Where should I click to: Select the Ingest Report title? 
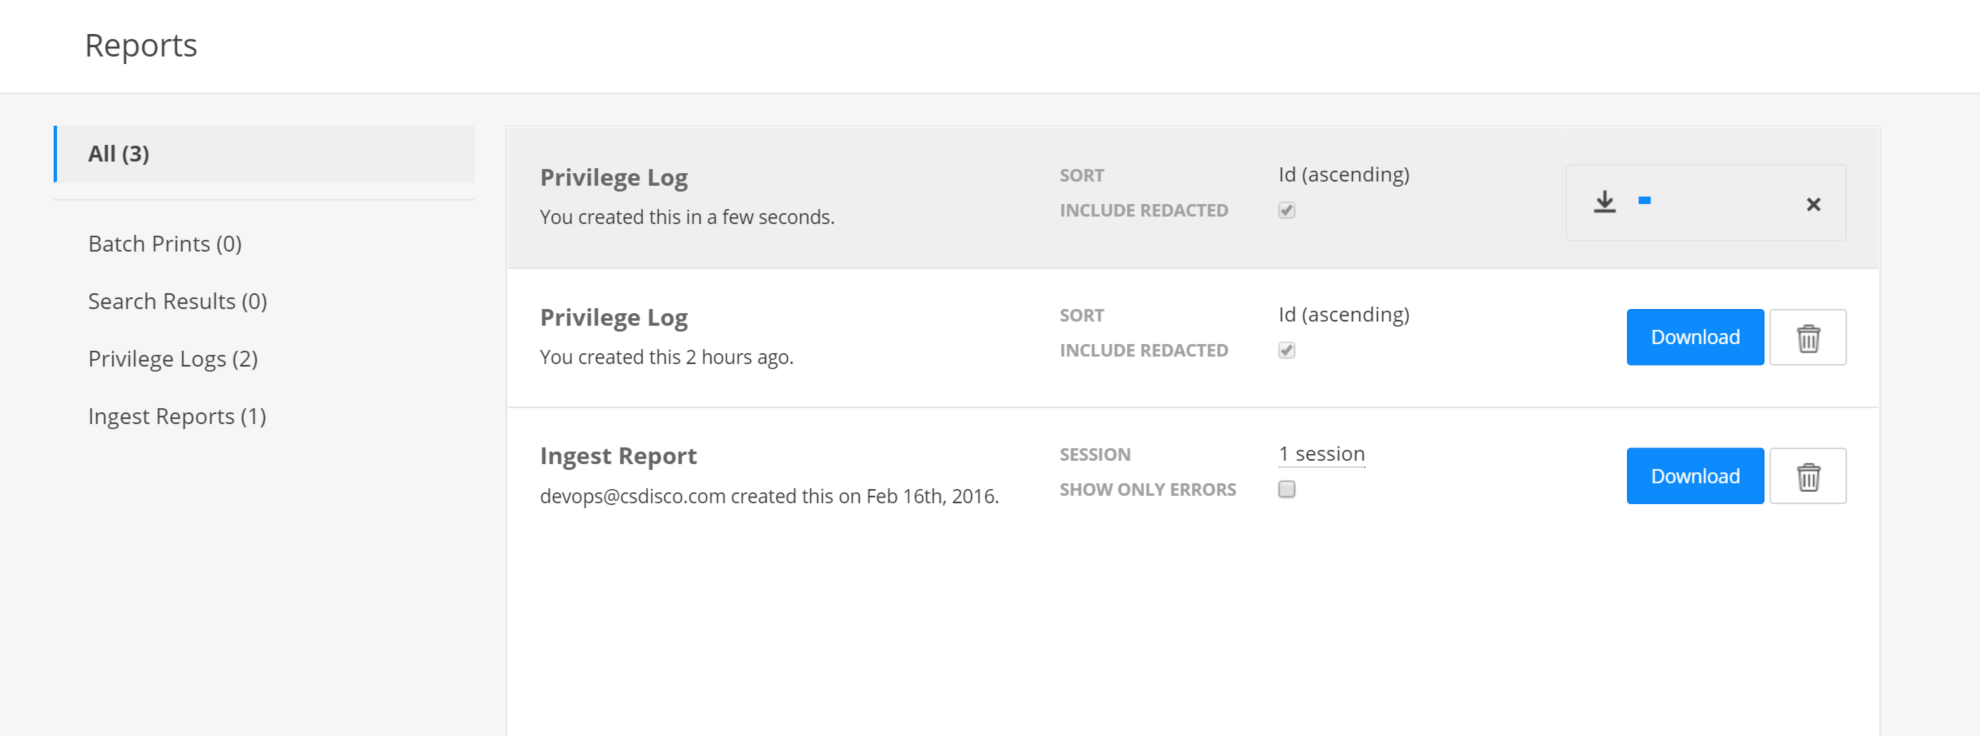pos(618,456)
